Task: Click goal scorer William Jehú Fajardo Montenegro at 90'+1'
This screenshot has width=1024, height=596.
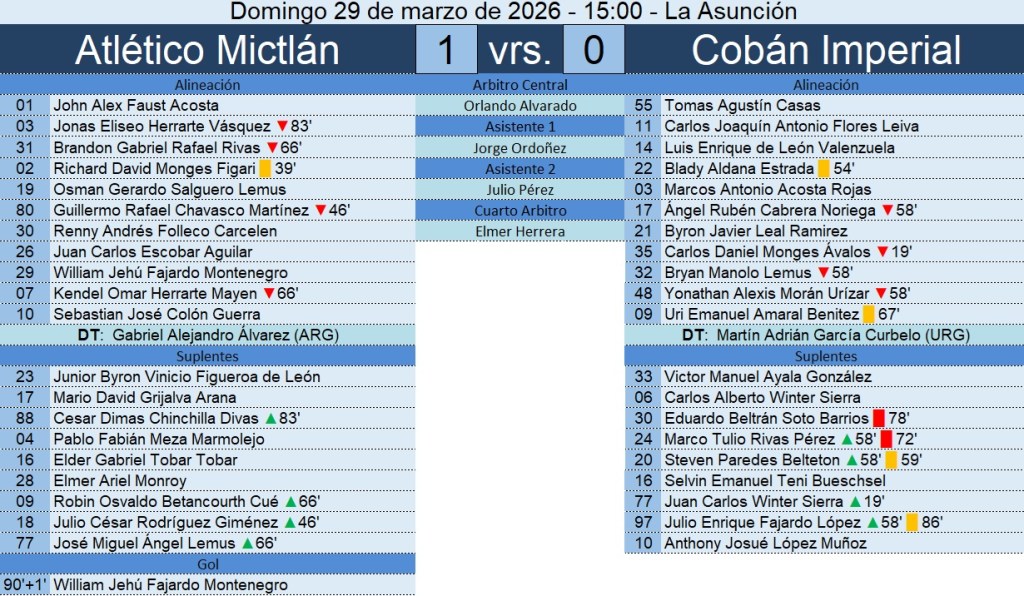Action: click(170, 585)
